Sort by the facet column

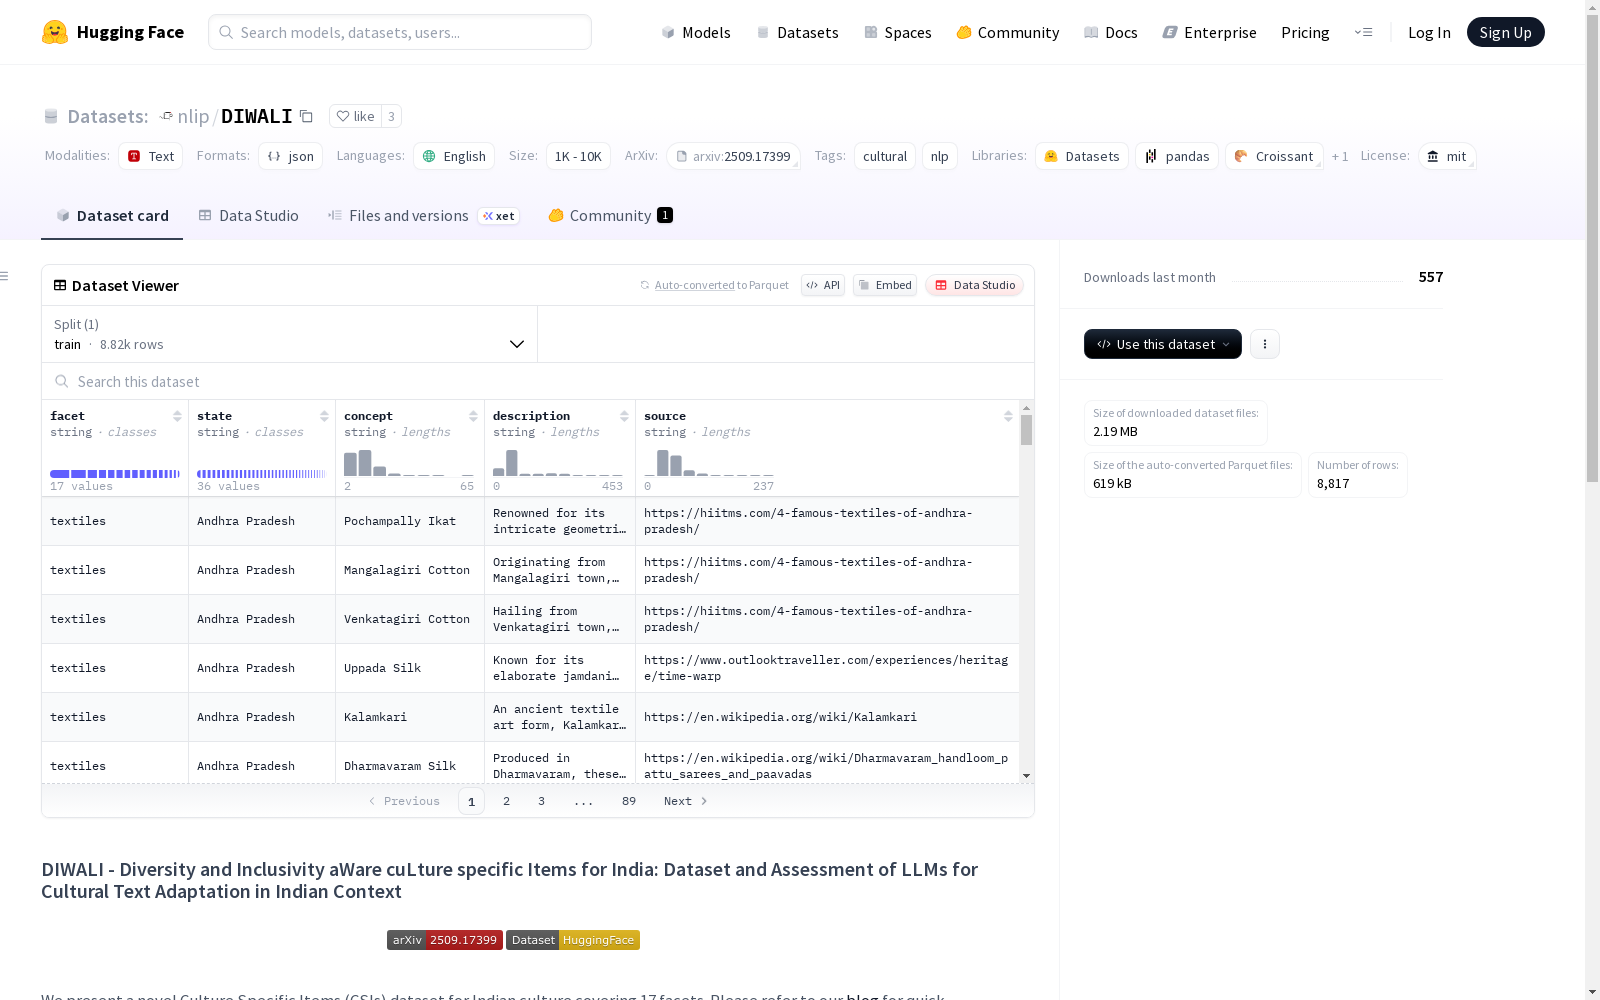click(177, 416)
